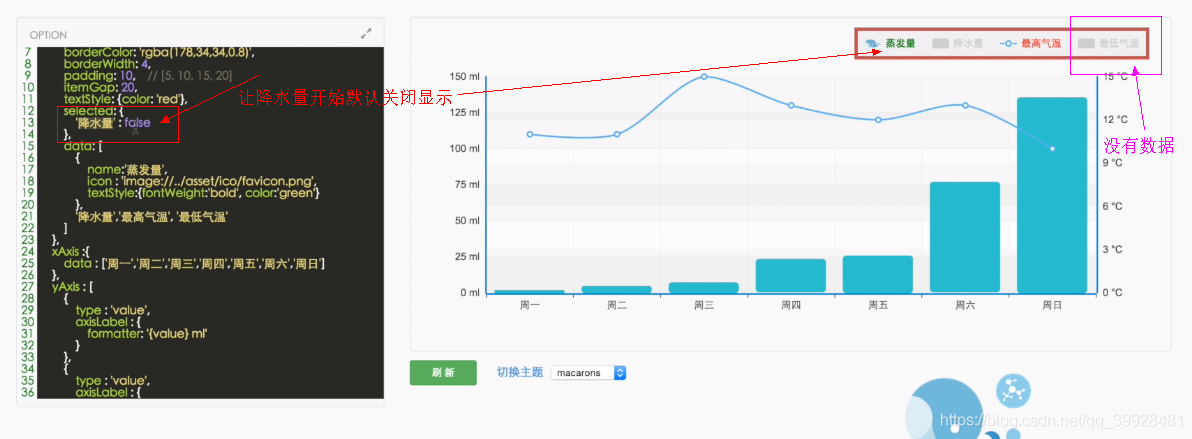Place cursor on the padding: 10 line
Screen dimensions: 1192x439
(x=147, y=76)
